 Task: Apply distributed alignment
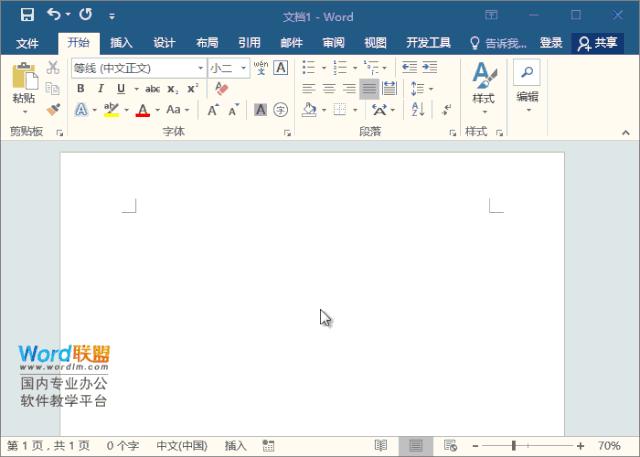pos(389,88)
